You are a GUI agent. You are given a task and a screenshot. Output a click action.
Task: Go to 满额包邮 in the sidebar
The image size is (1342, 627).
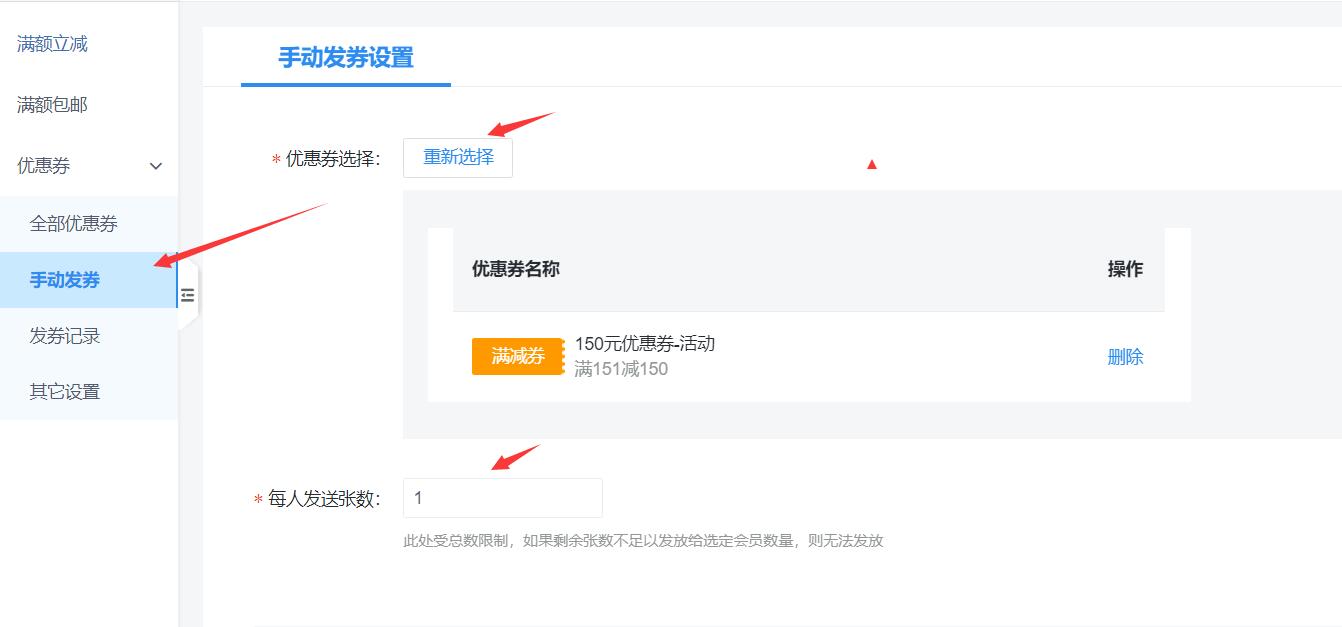tap(52, 105)
